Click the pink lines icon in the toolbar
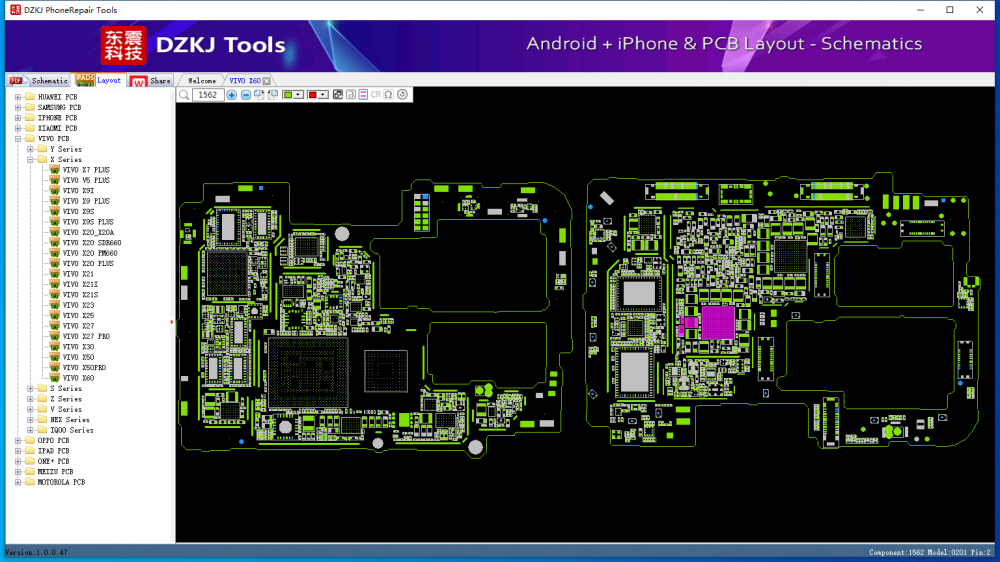 [363, 95]
